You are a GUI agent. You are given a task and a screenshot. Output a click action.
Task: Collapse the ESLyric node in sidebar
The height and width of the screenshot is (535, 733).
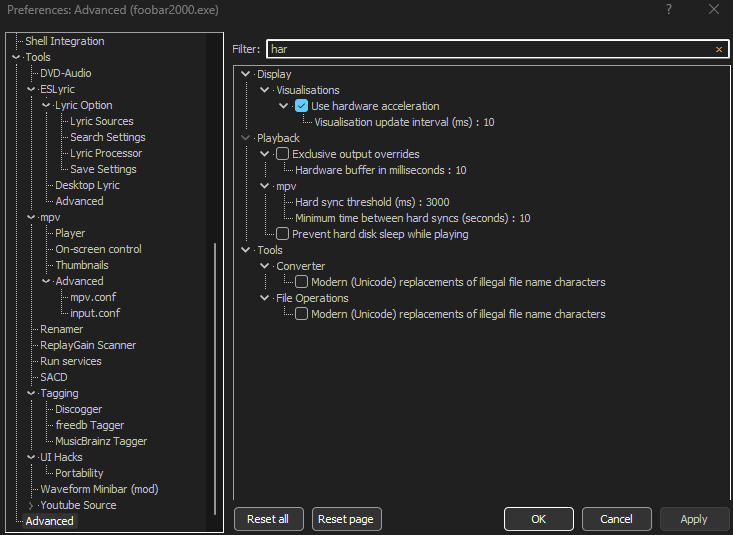click(31, 89)
